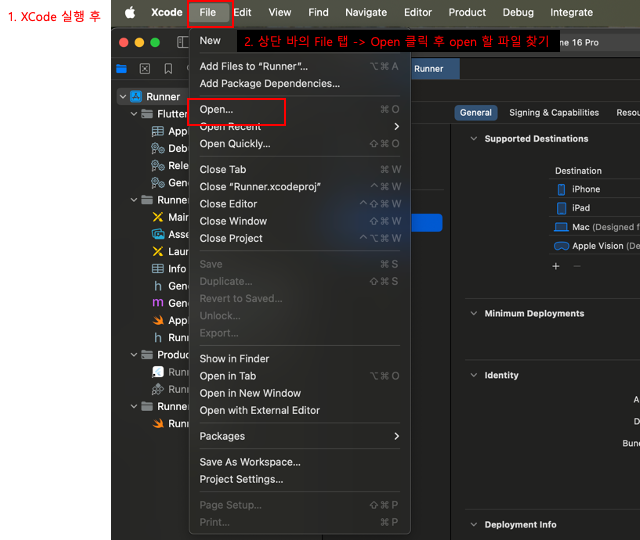Open the Navigate menu
Image resolution: width=640 pixels, height=540 pixels.
point(366,13)
